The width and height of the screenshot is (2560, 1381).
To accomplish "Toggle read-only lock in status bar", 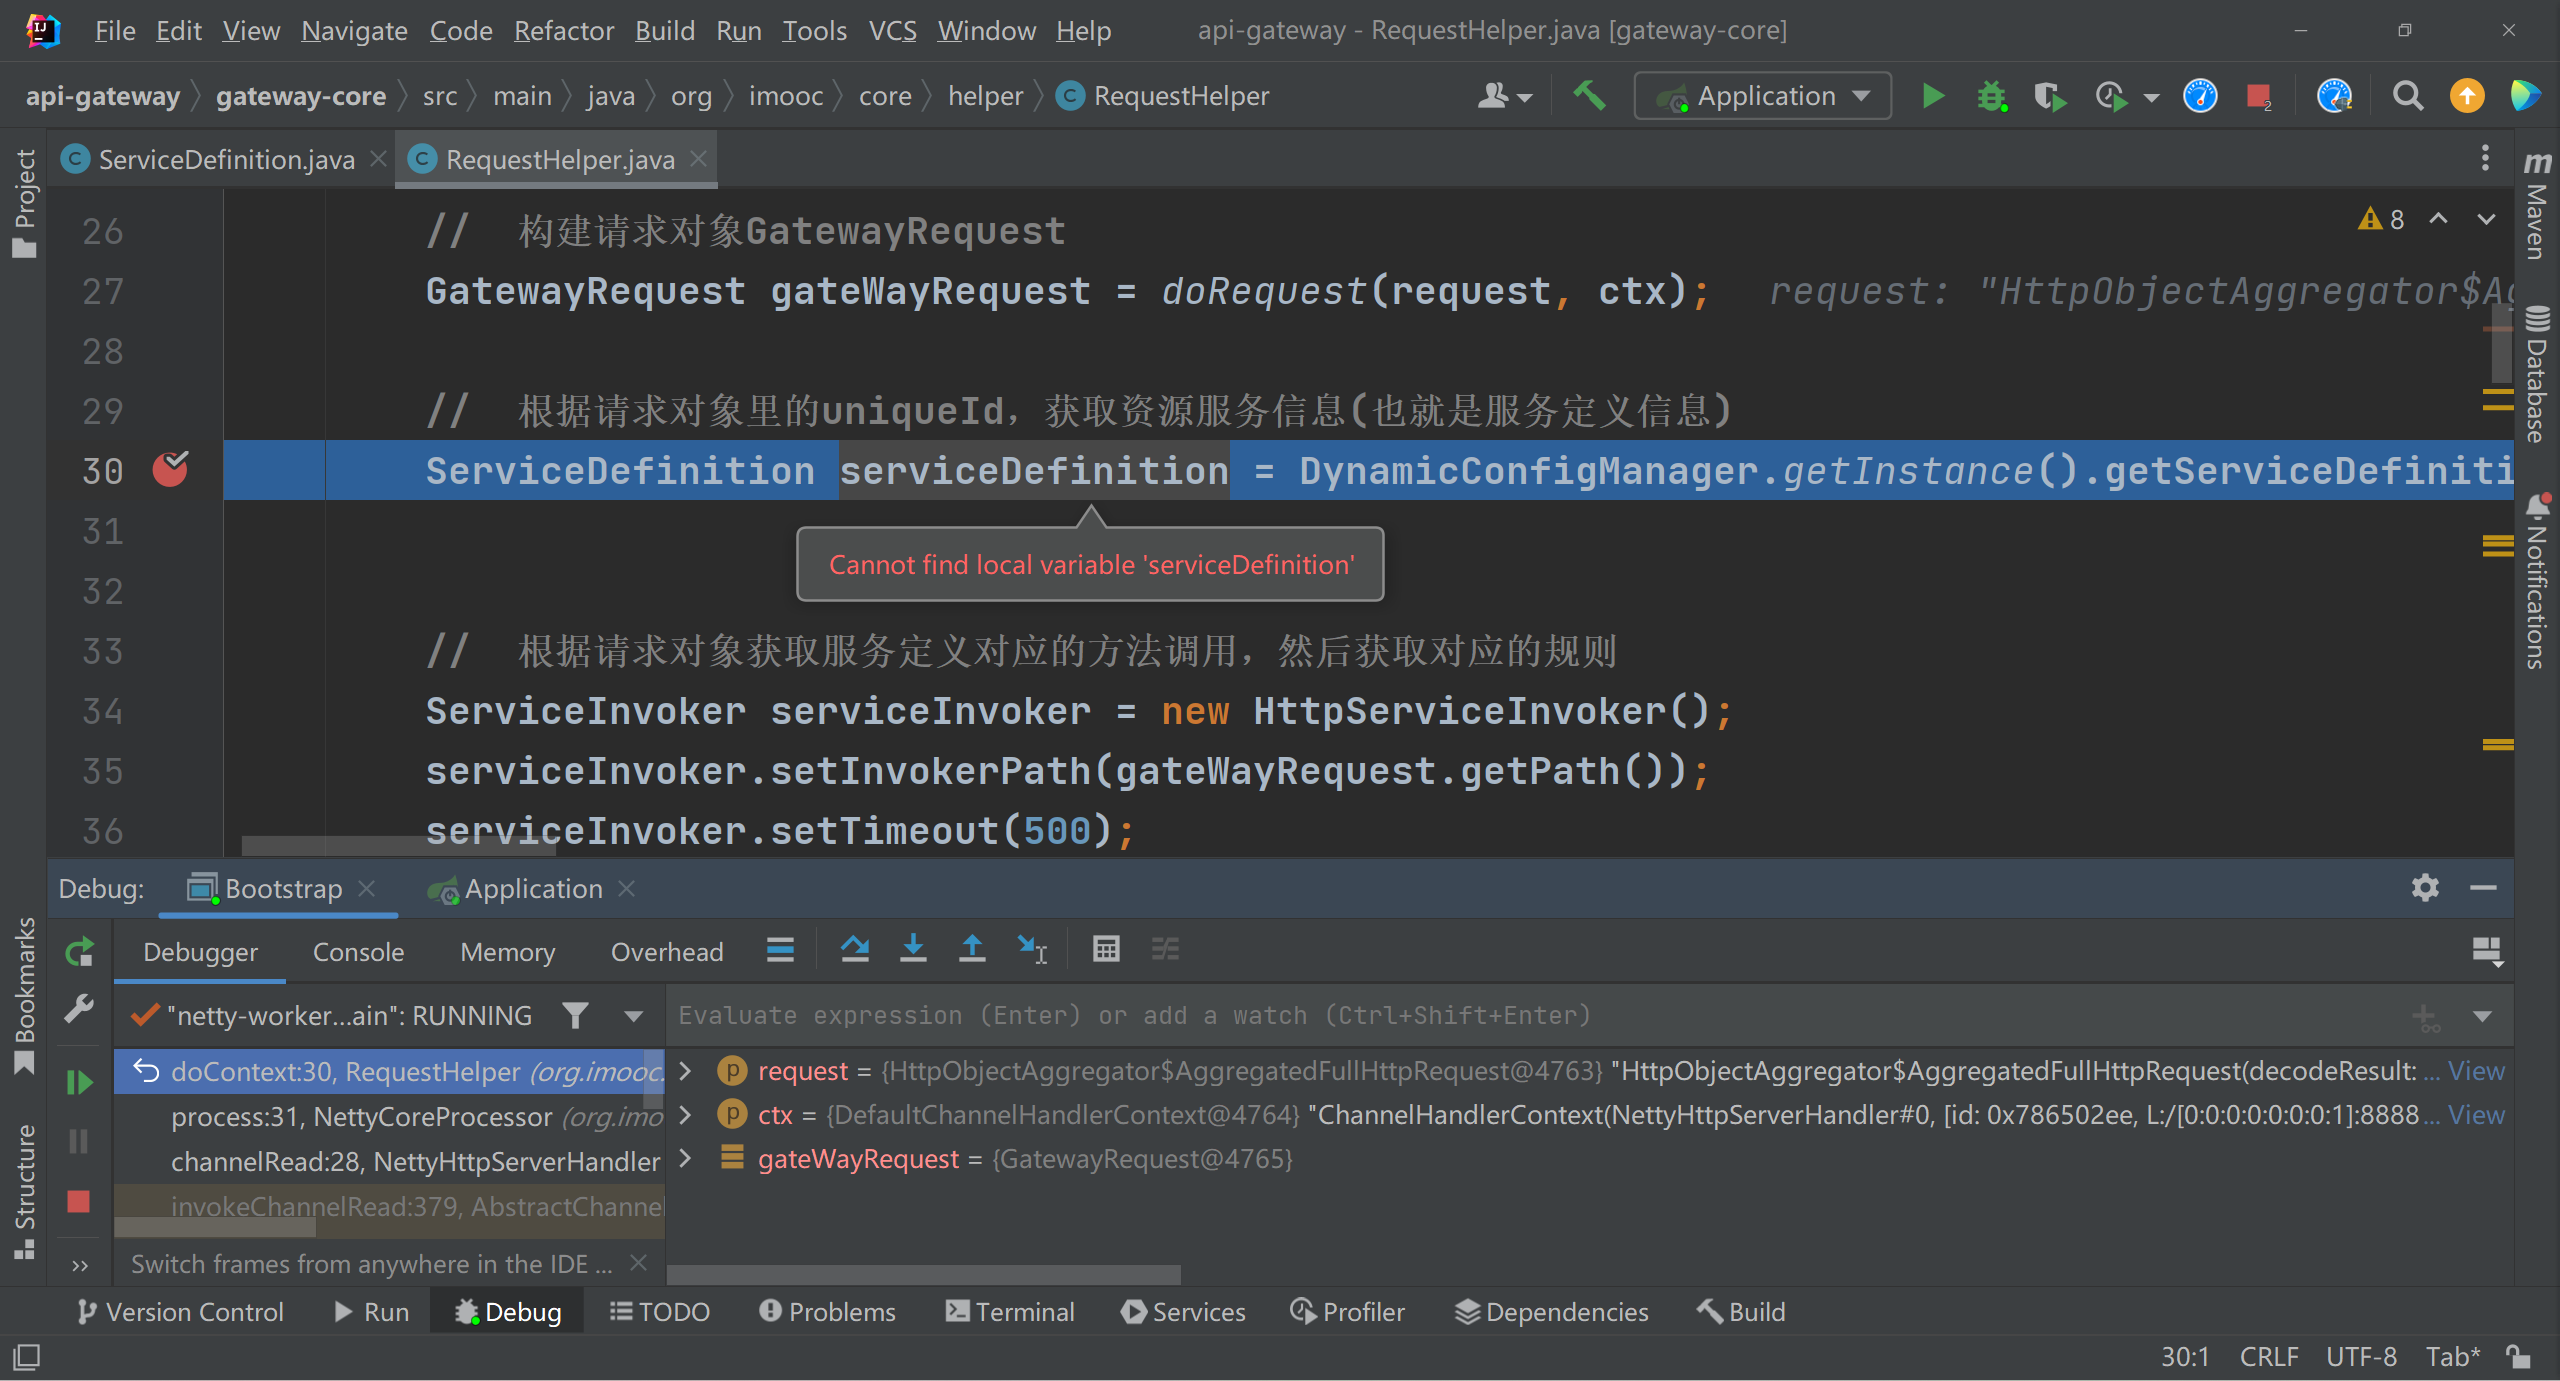I will (2519, 1357).
